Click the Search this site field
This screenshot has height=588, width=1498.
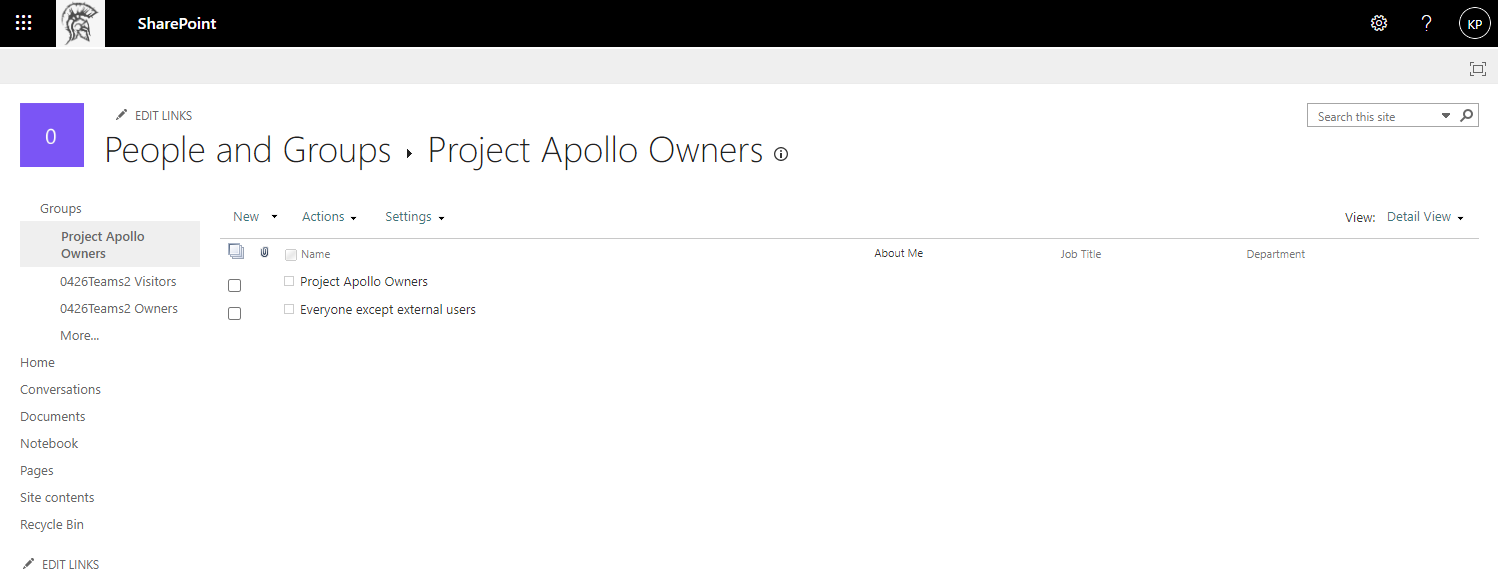pos(1377,117)
